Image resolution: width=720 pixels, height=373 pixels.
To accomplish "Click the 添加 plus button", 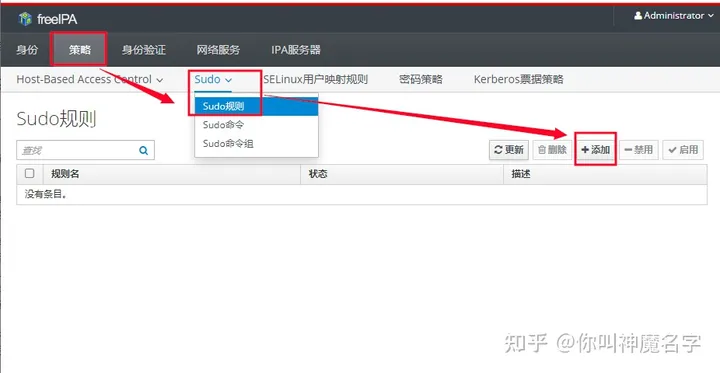I will tap(595, 150).
